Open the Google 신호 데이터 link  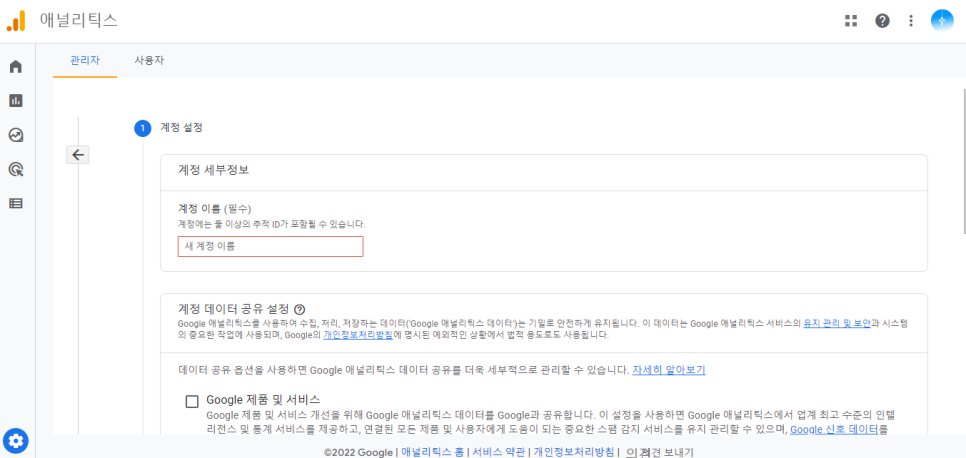(x=834, y=430)
